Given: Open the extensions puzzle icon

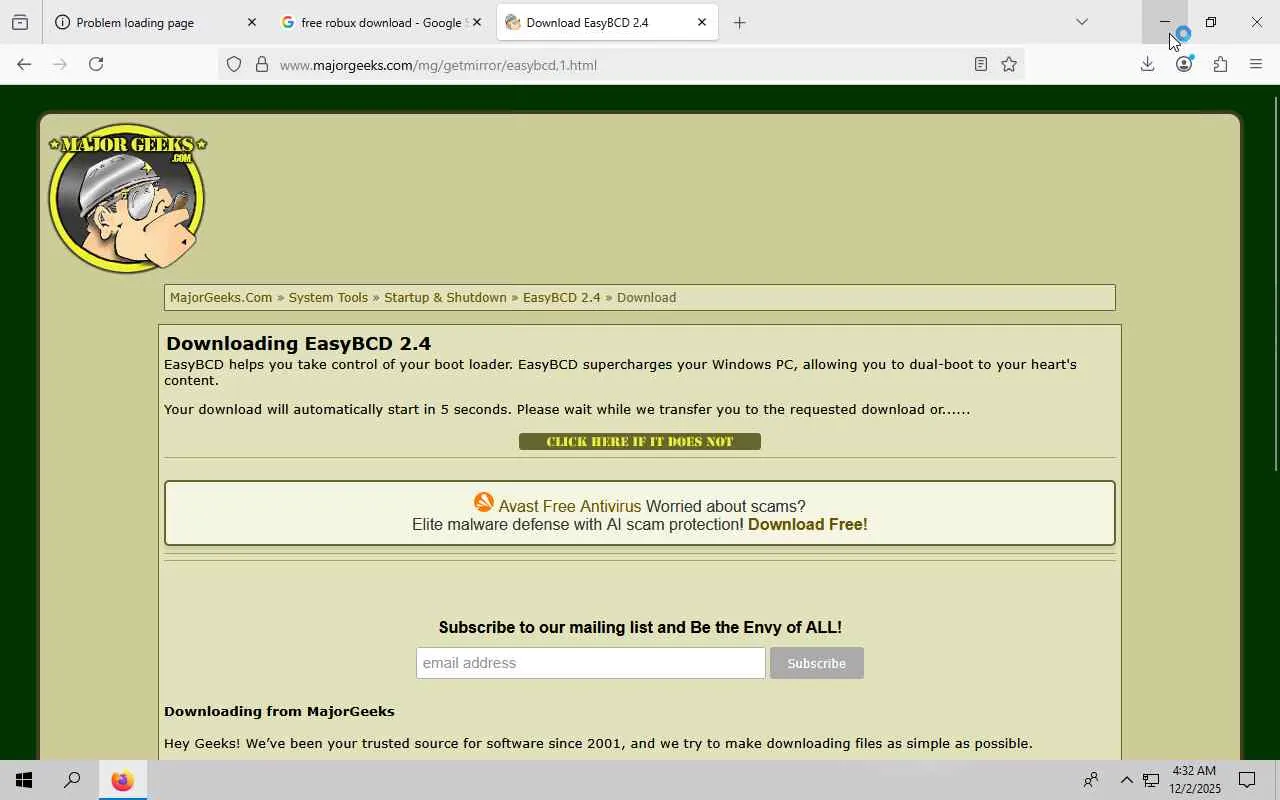Looking at the screenshot, I should pos(1220,64).
